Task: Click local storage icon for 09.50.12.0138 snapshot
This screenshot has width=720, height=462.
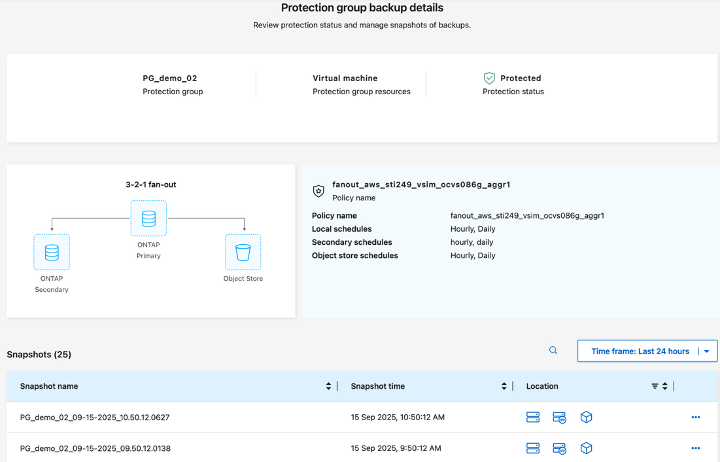Action: click(533, 448)
